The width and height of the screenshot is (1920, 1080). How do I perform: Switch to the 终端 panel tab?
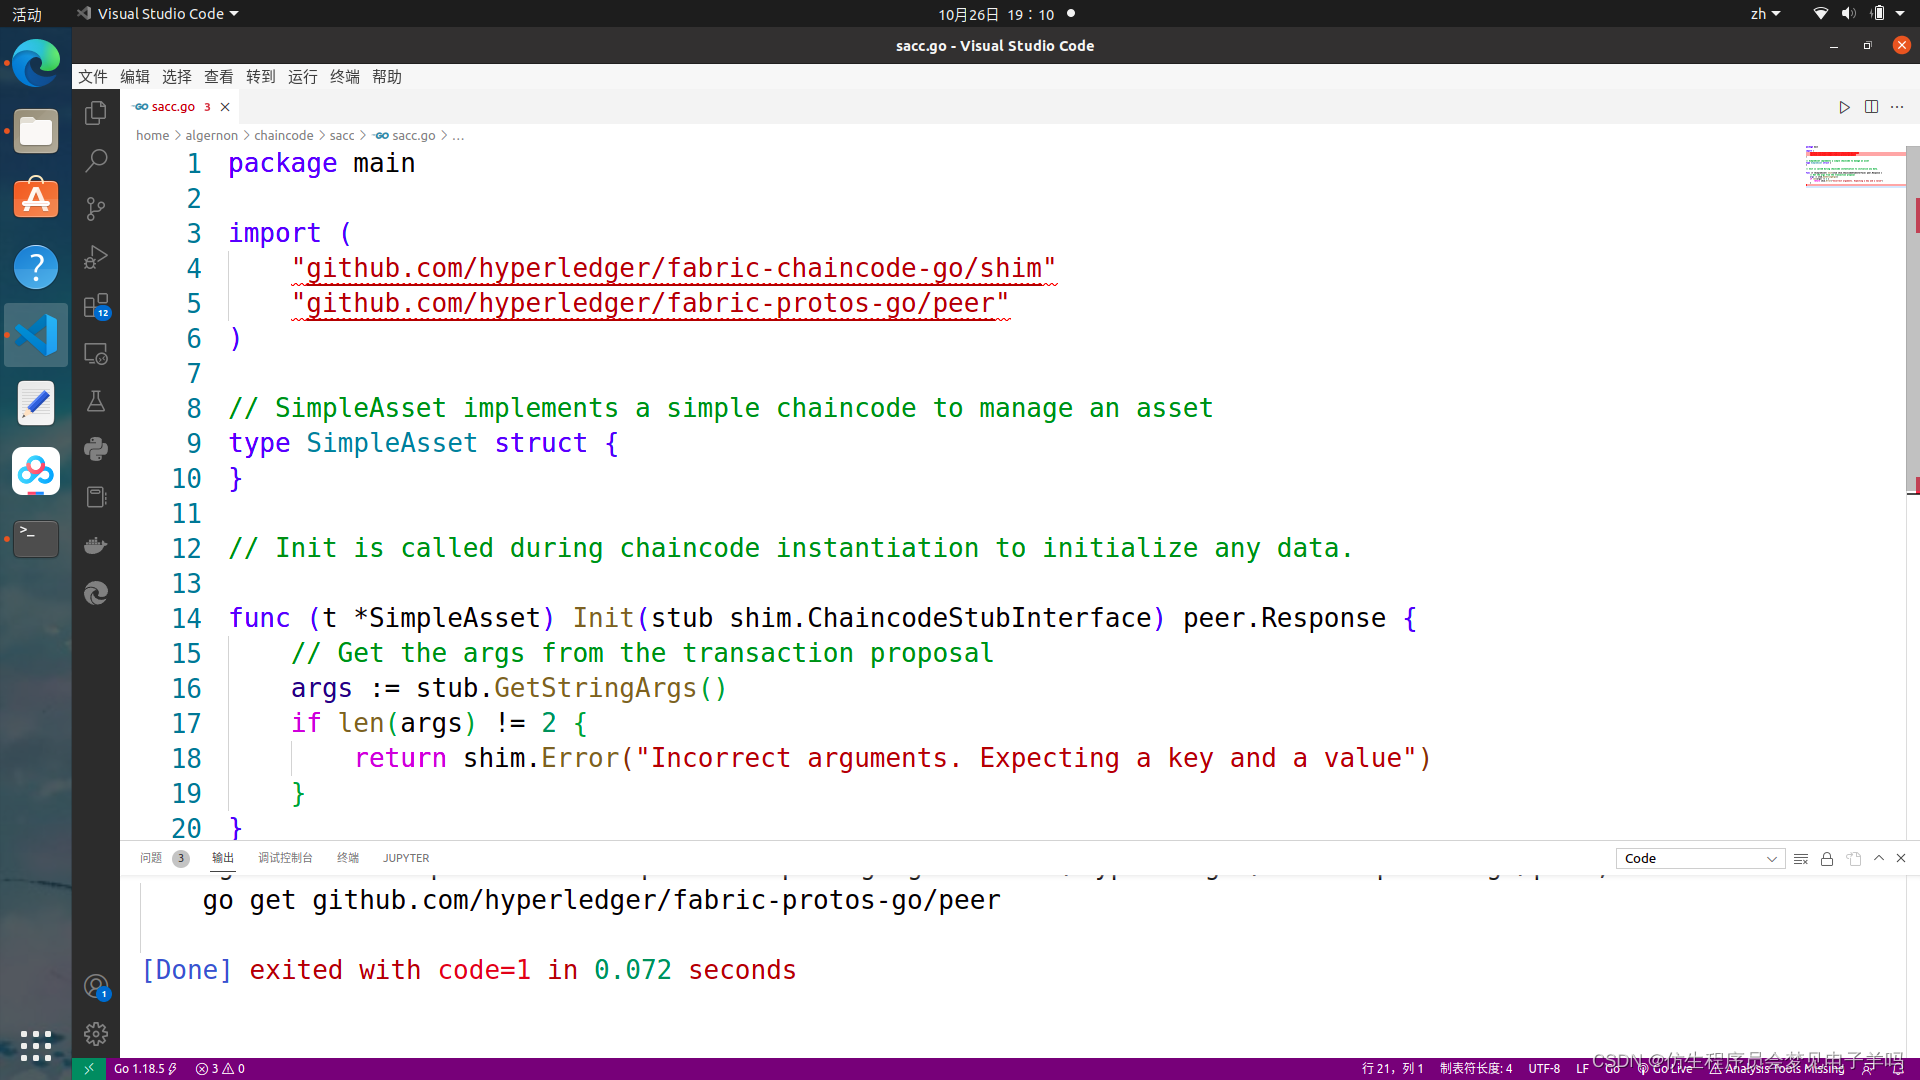[348, 858]
